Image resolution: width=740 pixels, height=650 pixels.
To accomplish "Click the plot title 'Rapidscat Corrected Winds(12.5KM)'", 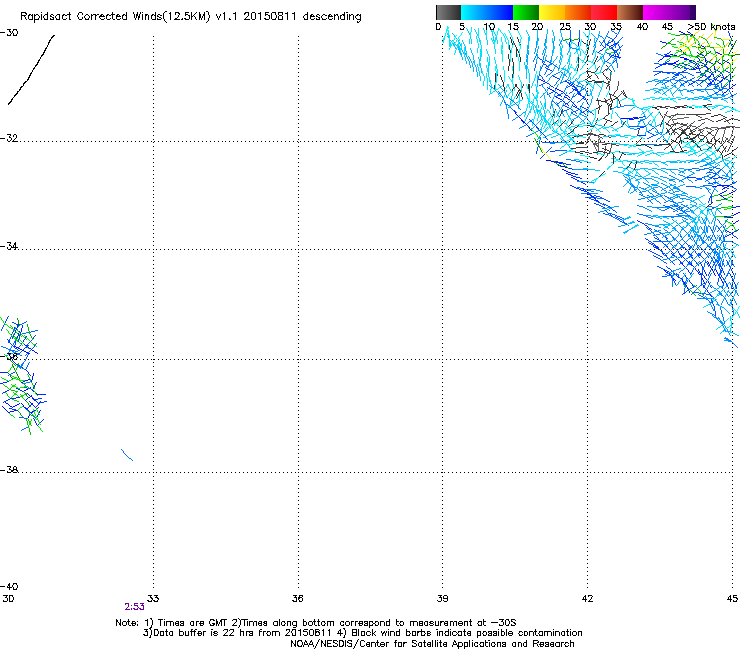I will click(x=115, y=17).
